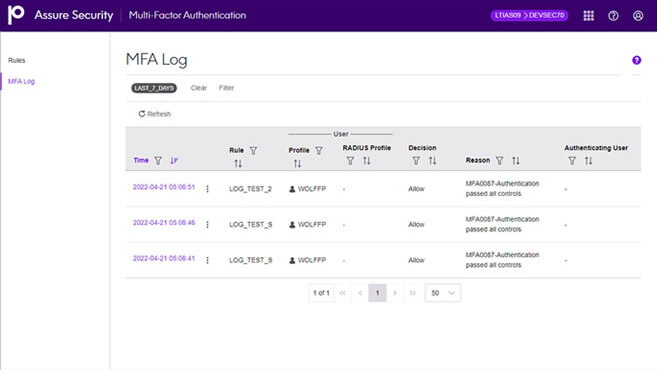Screen dimensions: 657x370
Task: Go to next page of results
Action: (395, 293)
